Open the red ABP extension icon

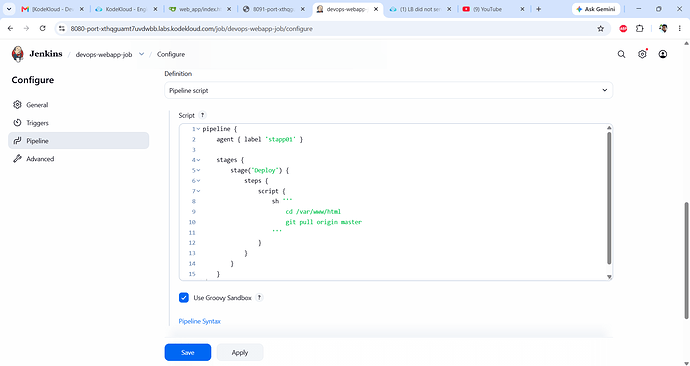click(623, 29)
